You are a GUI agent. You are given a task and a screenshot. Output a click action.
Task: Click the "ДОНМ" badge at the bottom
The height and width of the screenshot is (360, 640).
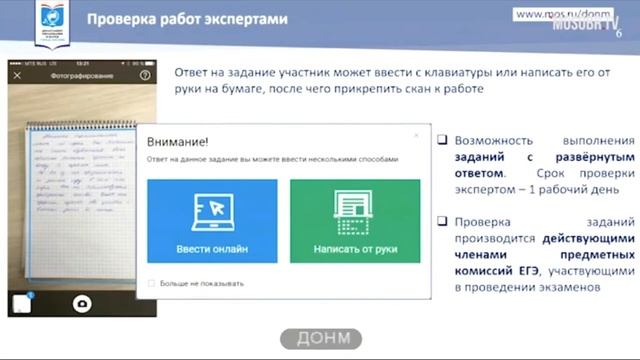point(321,339)
